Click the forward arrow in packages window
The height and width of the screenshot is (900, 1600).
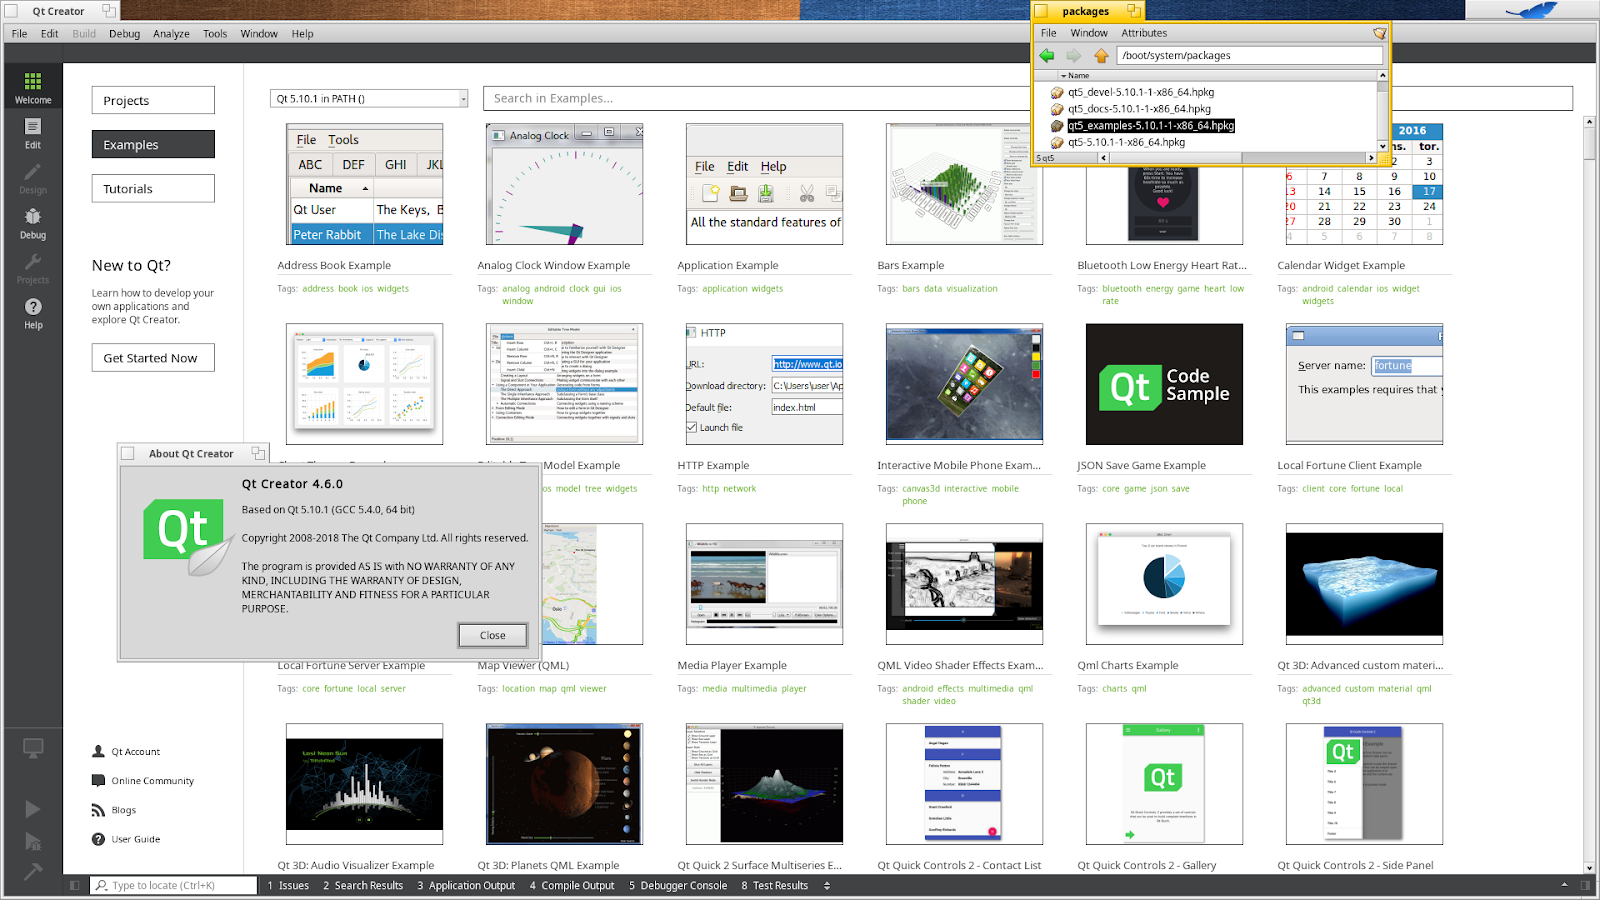(1073, 56)
